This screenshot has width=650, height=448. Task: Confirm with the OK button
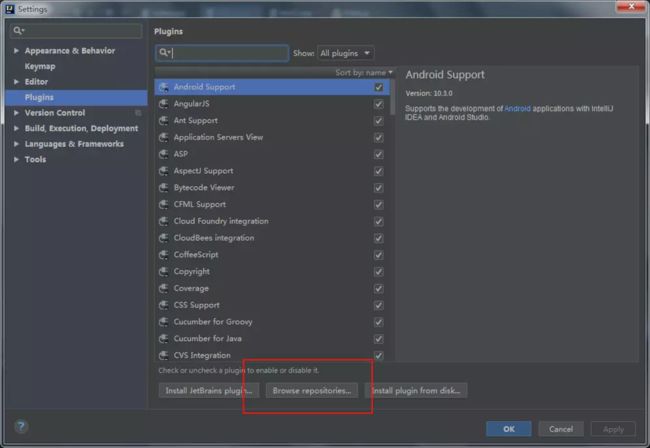click(509, 429)
